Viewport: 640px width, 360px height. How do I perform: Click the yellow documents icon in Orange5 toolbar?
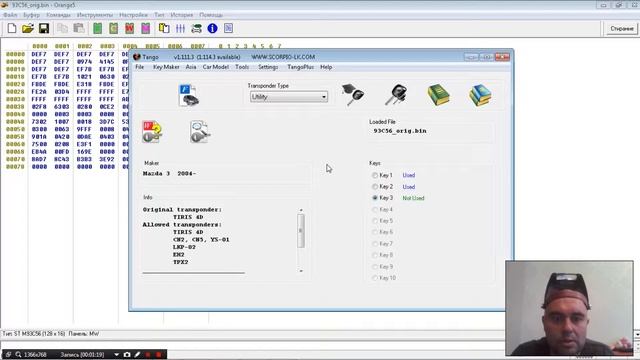164,28
